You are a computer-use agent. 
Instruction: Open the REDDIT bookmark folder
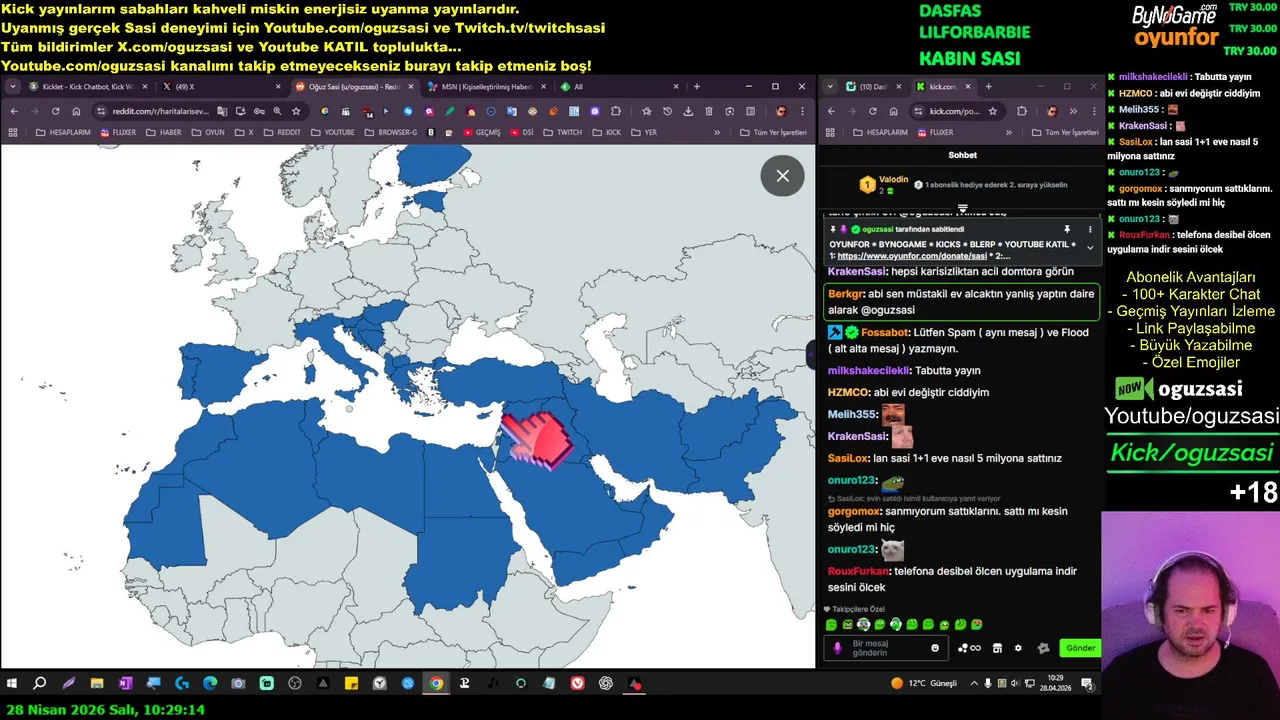[x=282, y=132]
